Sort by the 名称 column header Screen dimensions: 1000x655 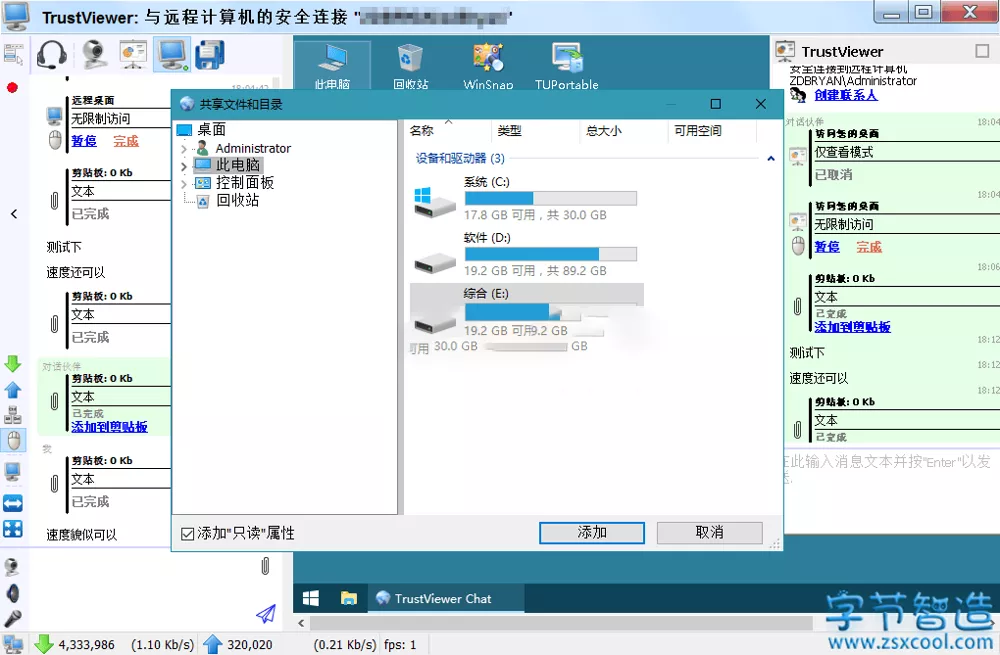tap(422, 131)
